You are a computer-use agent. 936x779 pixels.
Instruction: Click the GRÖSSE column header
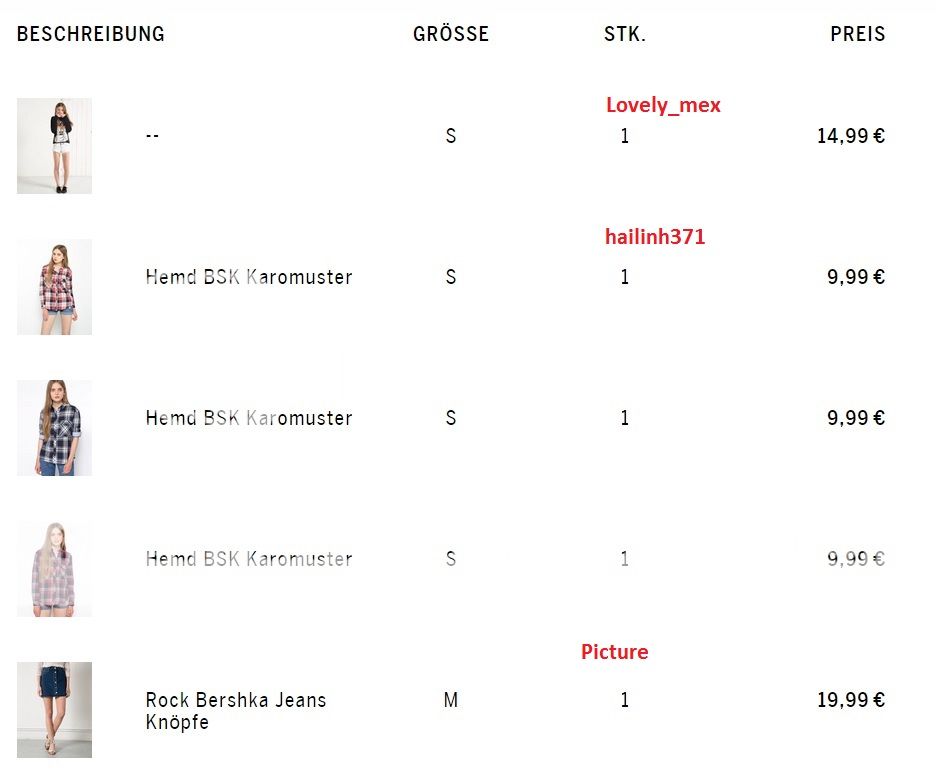[x=451, y=34]
